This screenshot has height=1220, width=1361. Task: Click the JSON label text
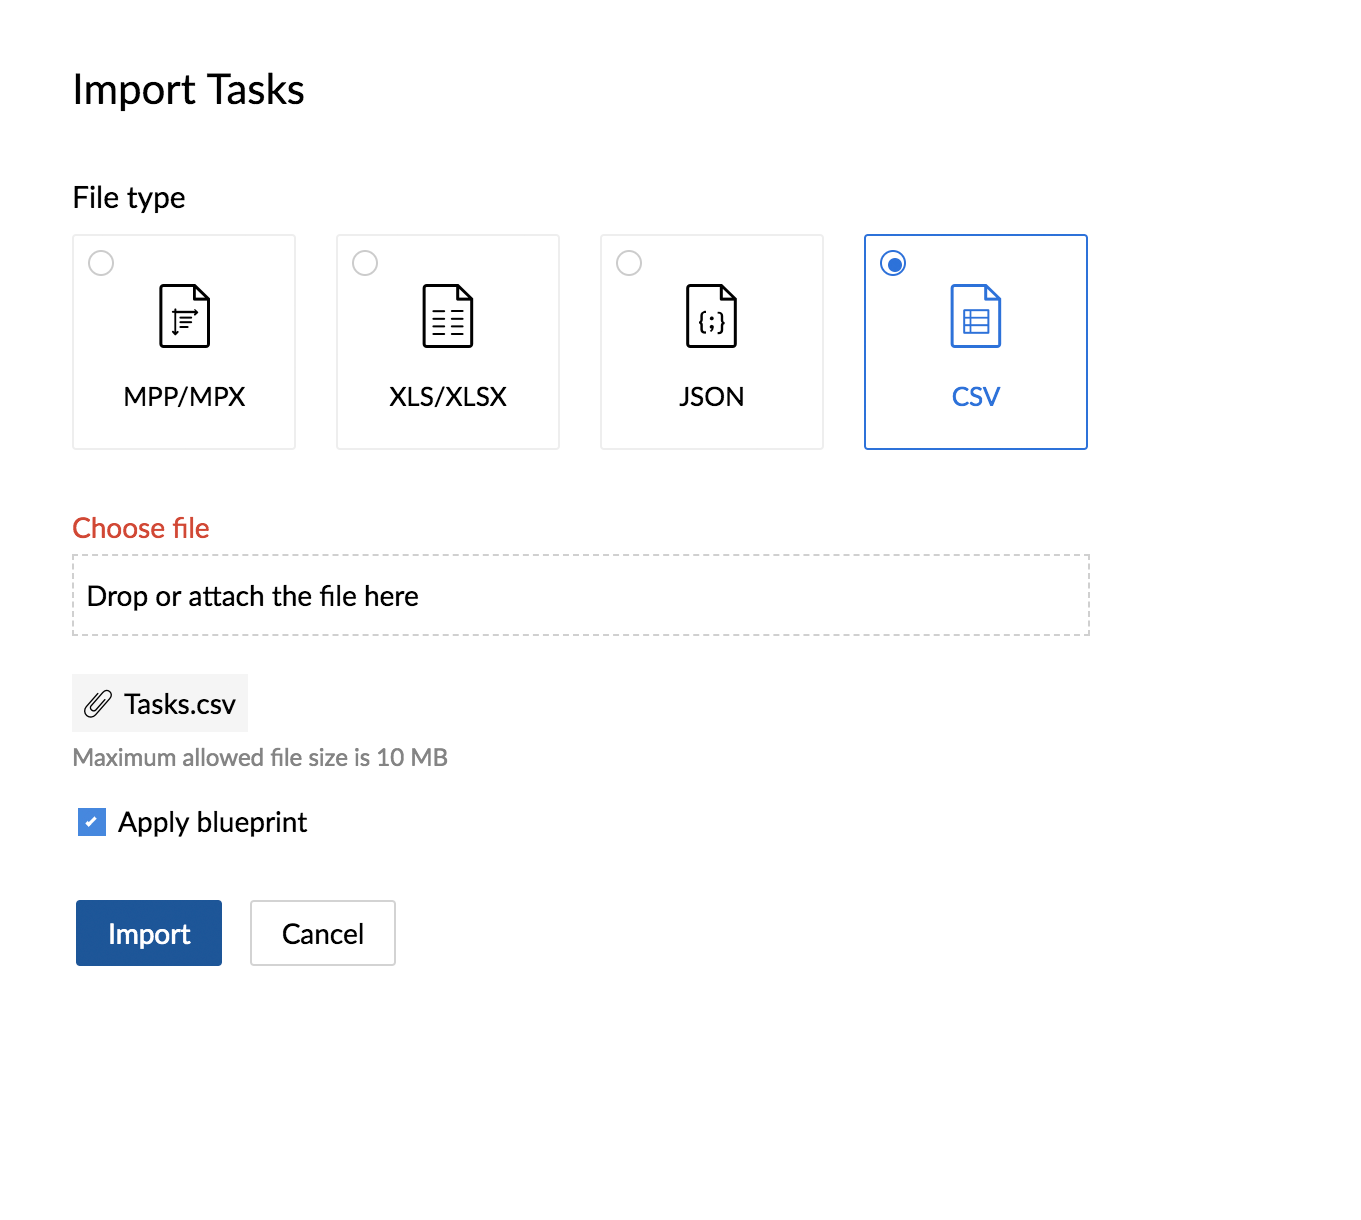[x=711, y=397]
